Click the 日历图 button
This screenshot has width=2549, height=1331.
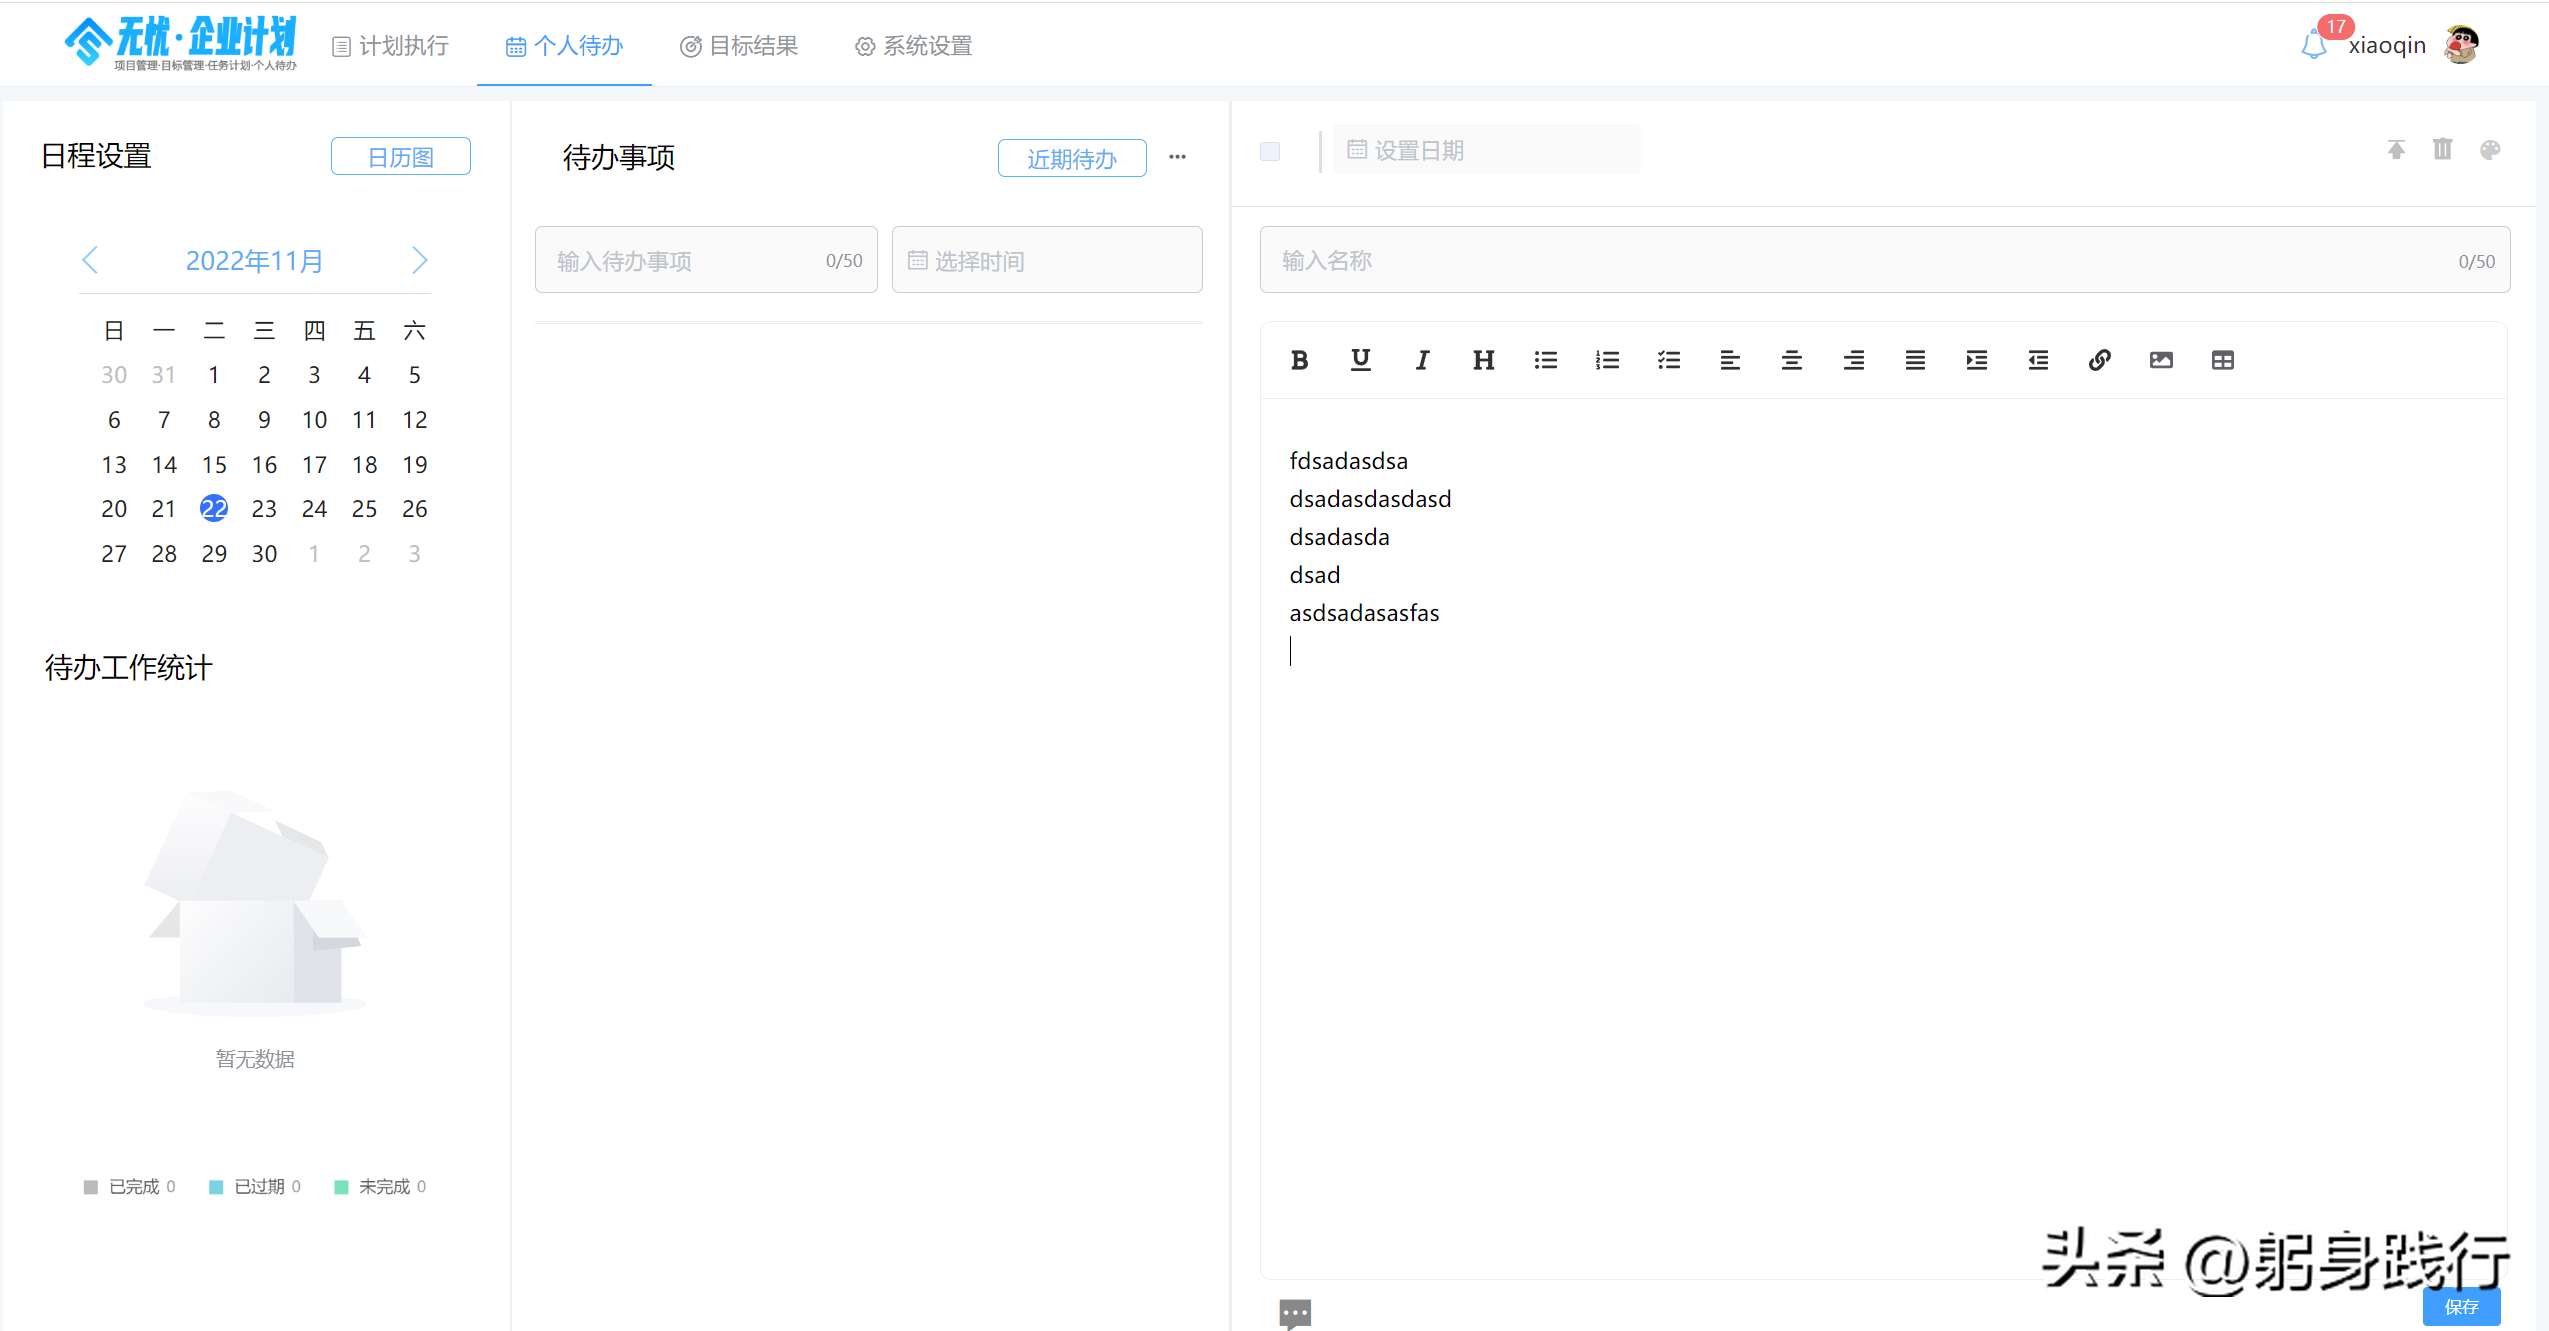(x=400, y=157)
